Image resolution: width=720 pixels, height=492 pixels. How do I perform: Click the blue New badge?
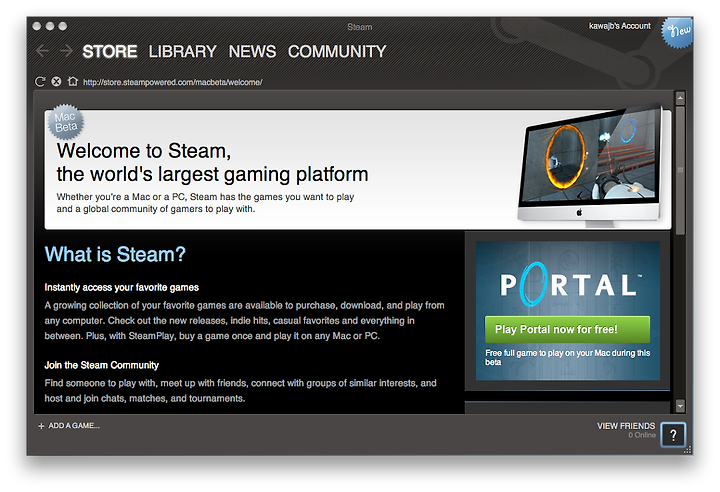pyautogui.click(x=677, y=32)
